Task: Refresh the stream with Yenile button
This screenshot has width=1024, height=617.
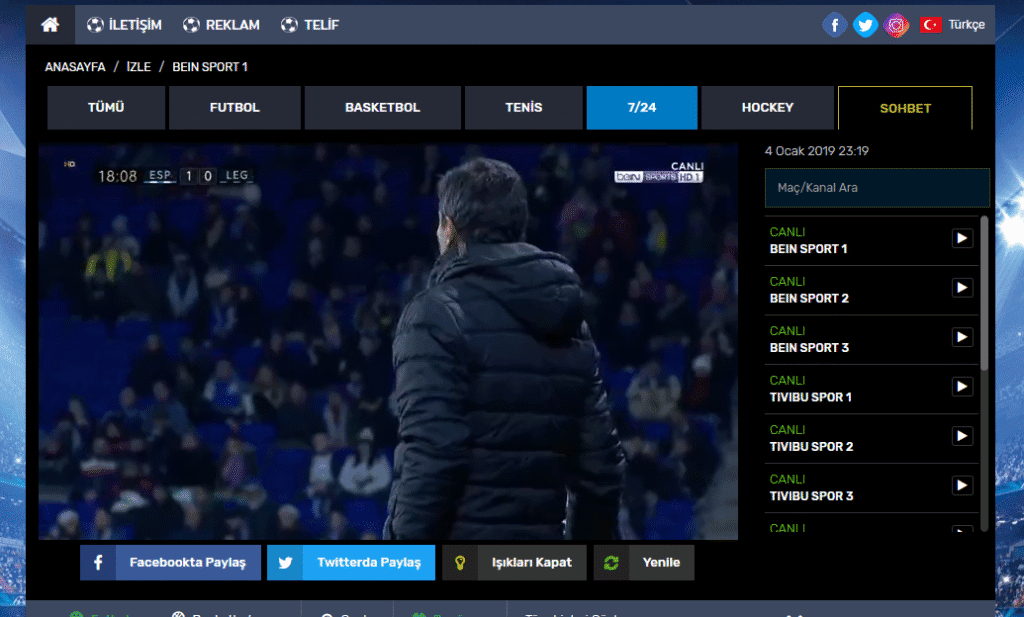Action: click(644, 563)
